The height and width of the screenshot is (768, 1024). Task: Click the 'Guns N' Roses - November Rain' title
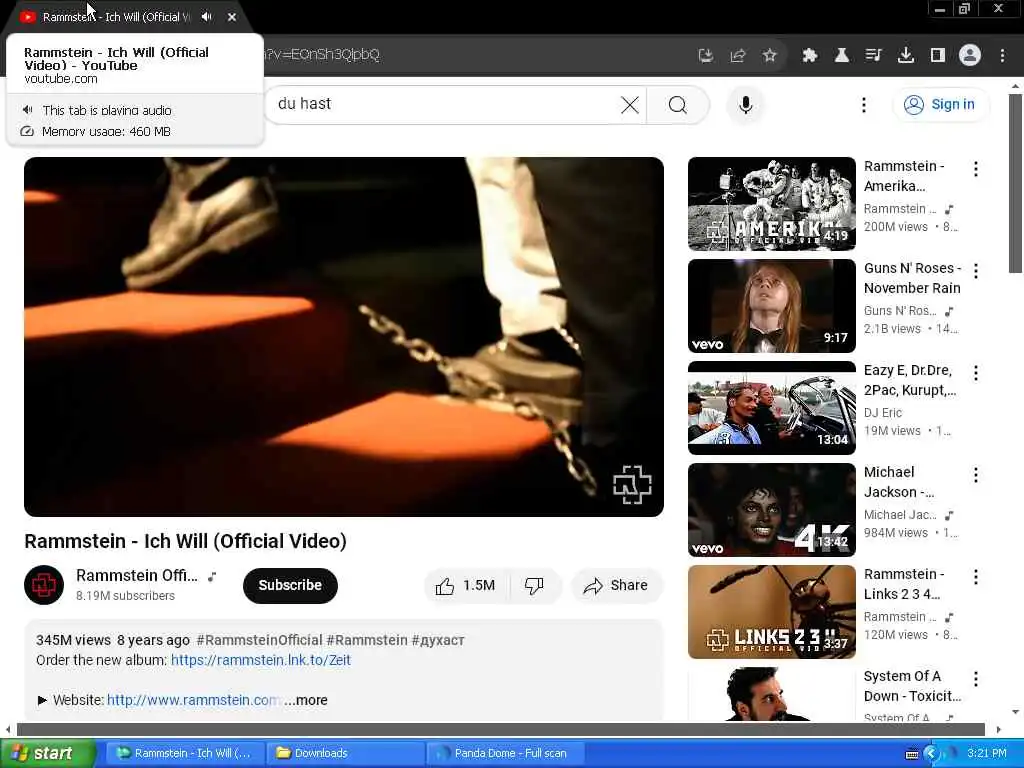[x=912, y=278]
